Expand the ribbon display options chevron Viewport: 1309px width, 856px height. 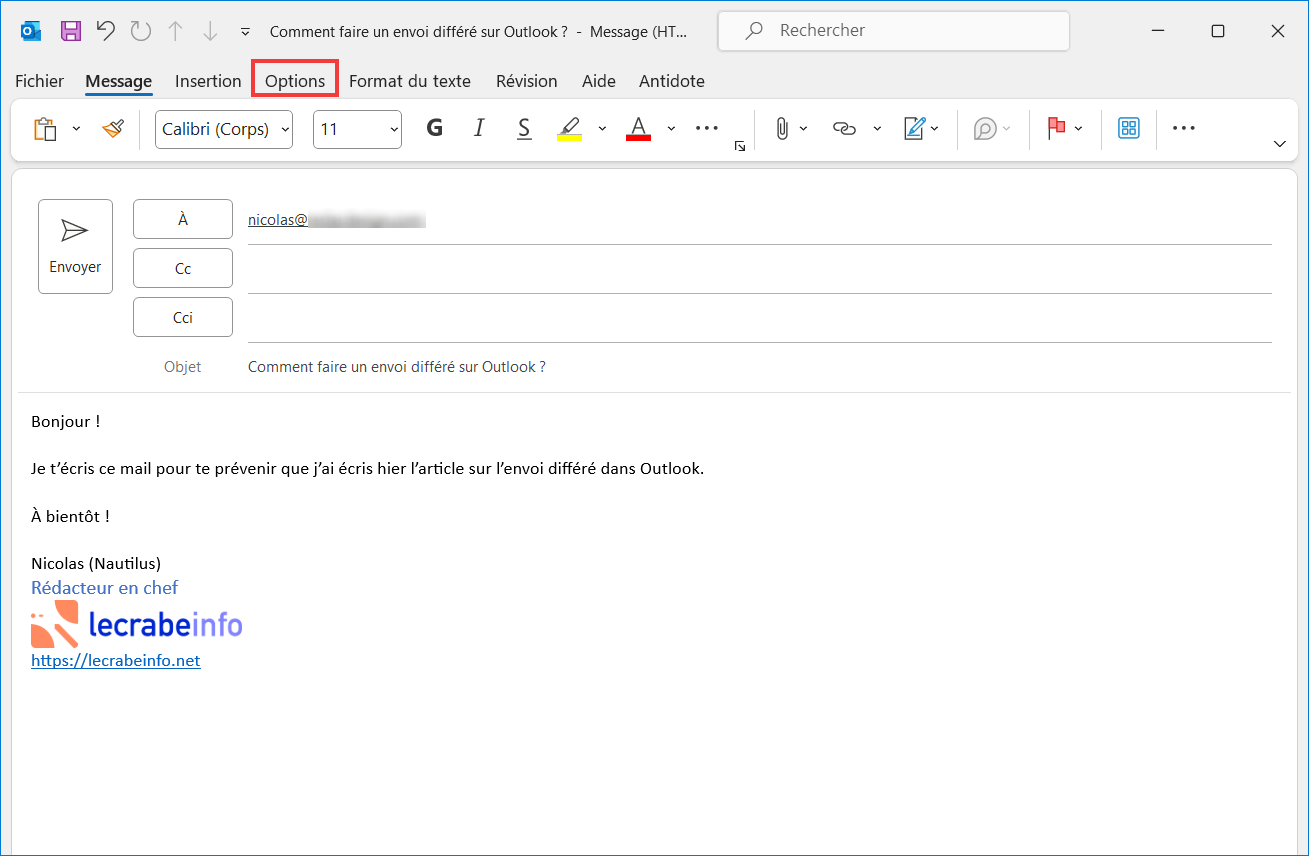(x=1279, y=145)
